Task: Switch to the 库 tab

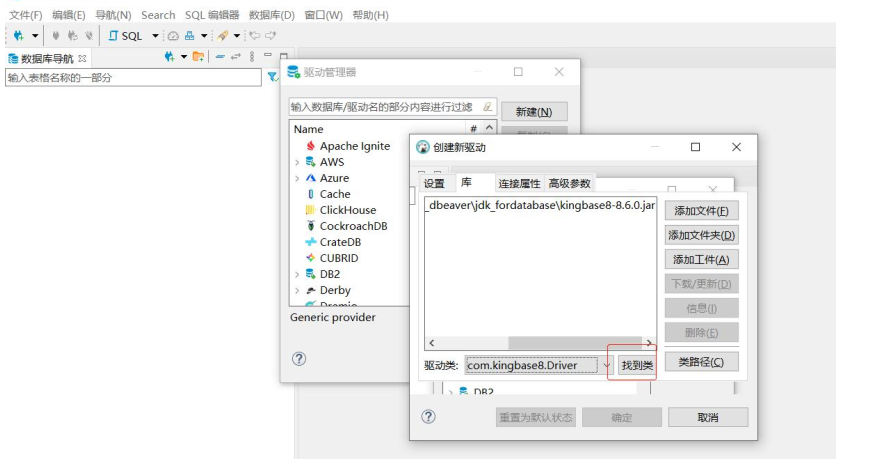Action: point(466,182)
